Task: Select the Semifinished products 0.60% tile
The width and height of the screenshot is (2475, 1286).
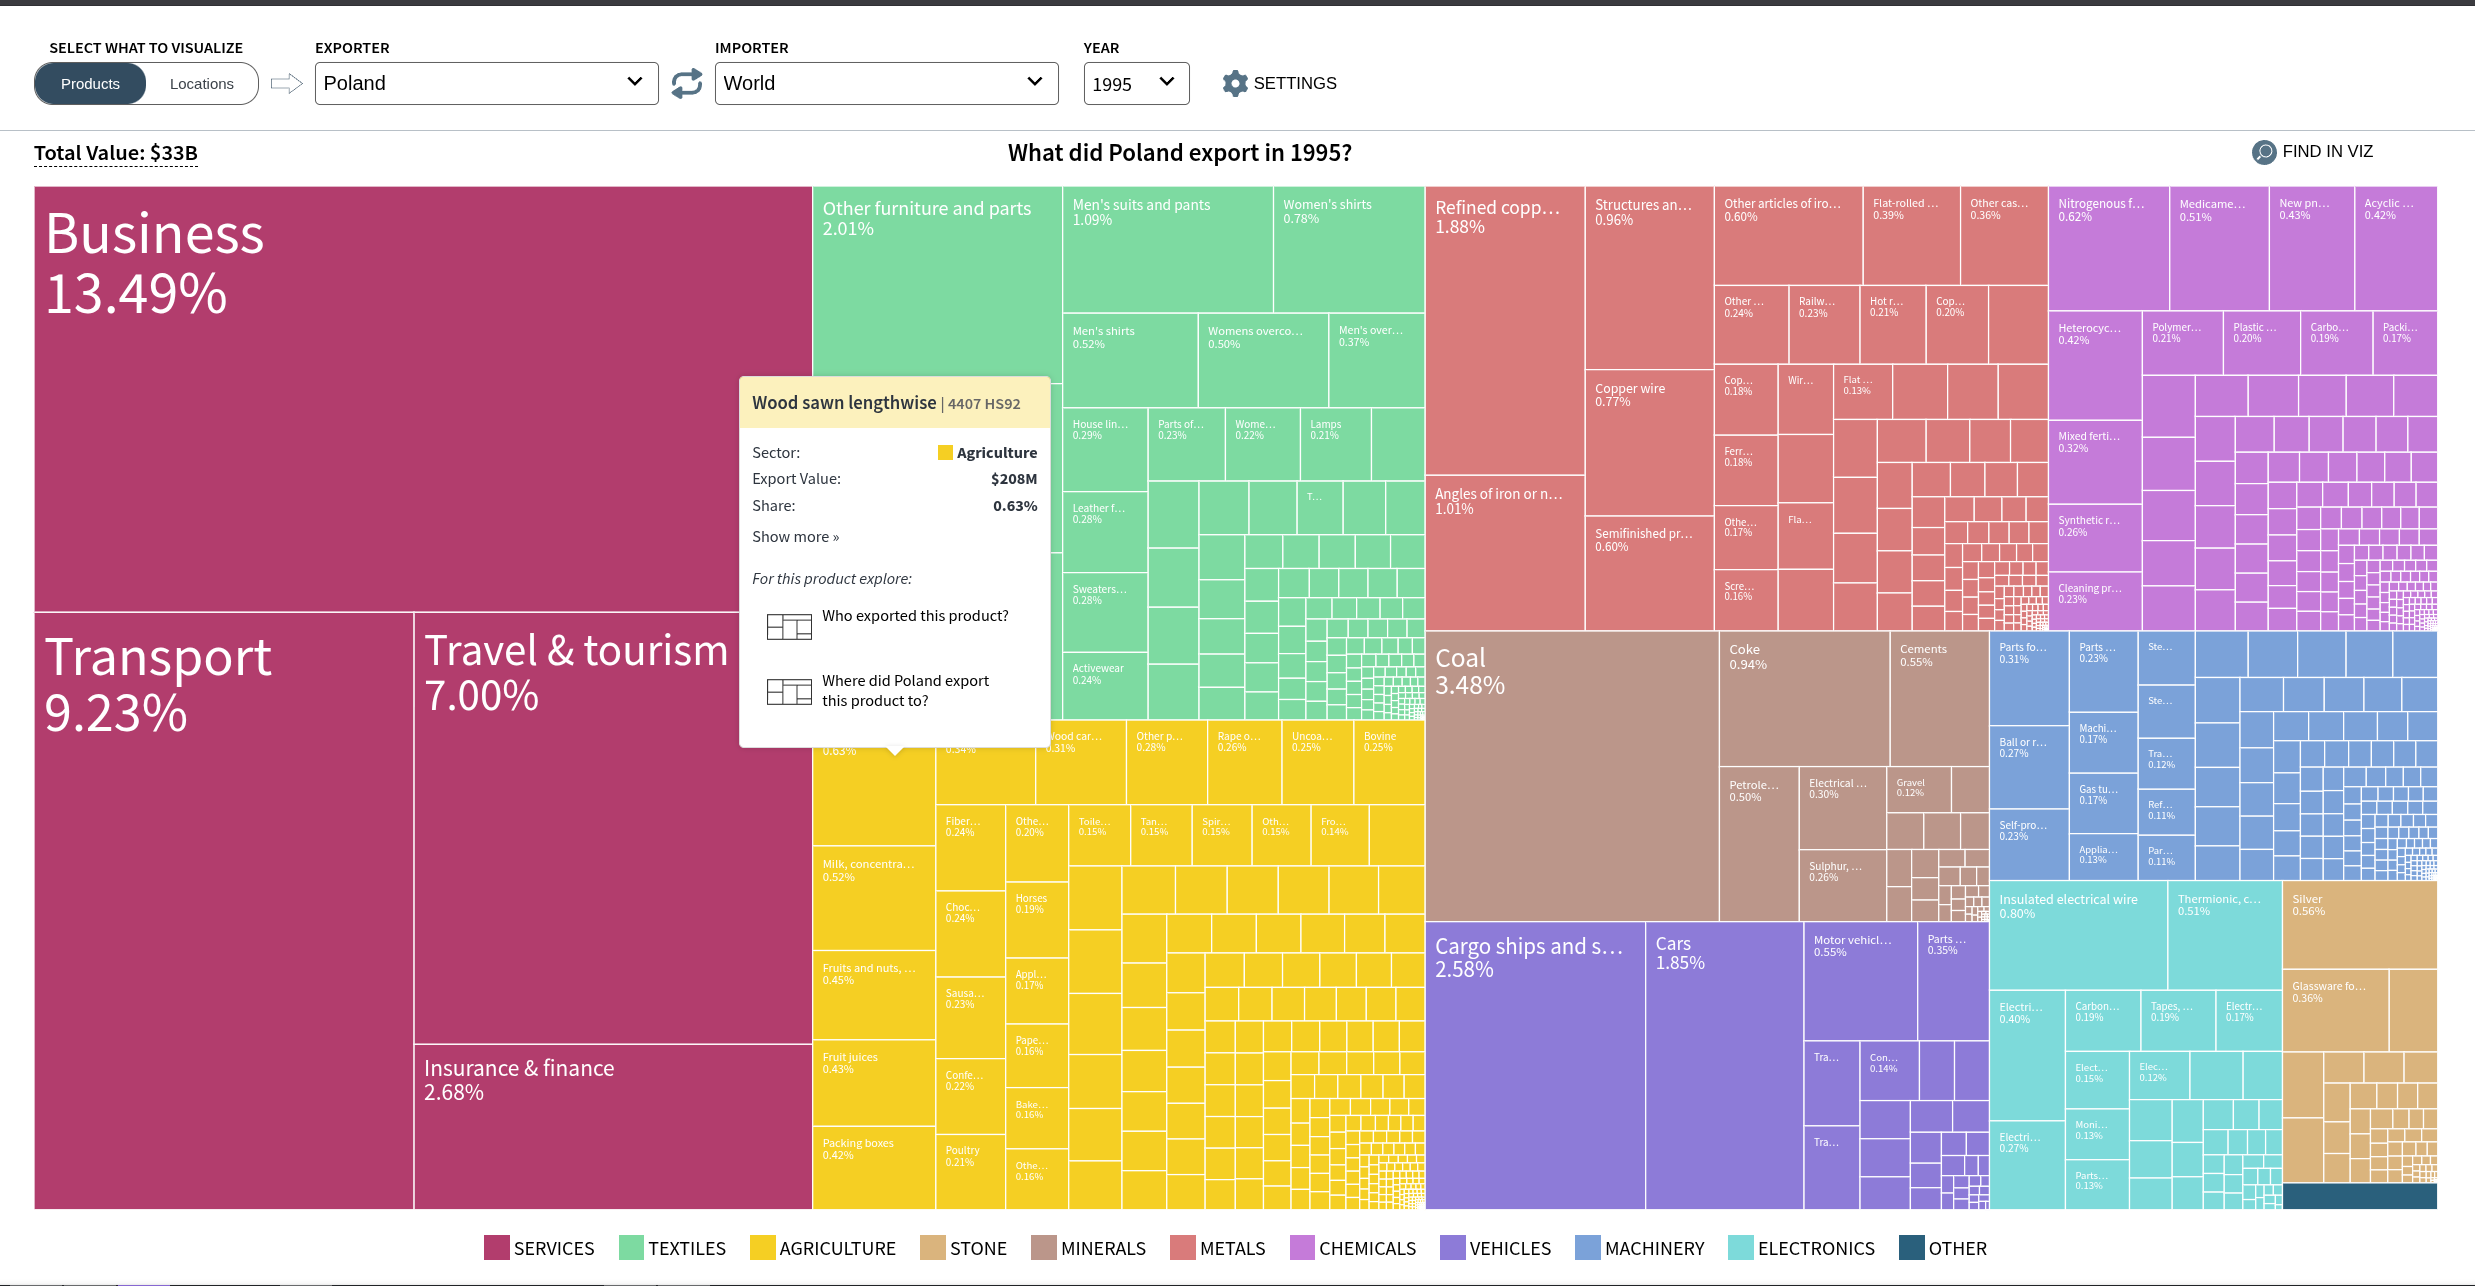Action: click(1650, 573)
